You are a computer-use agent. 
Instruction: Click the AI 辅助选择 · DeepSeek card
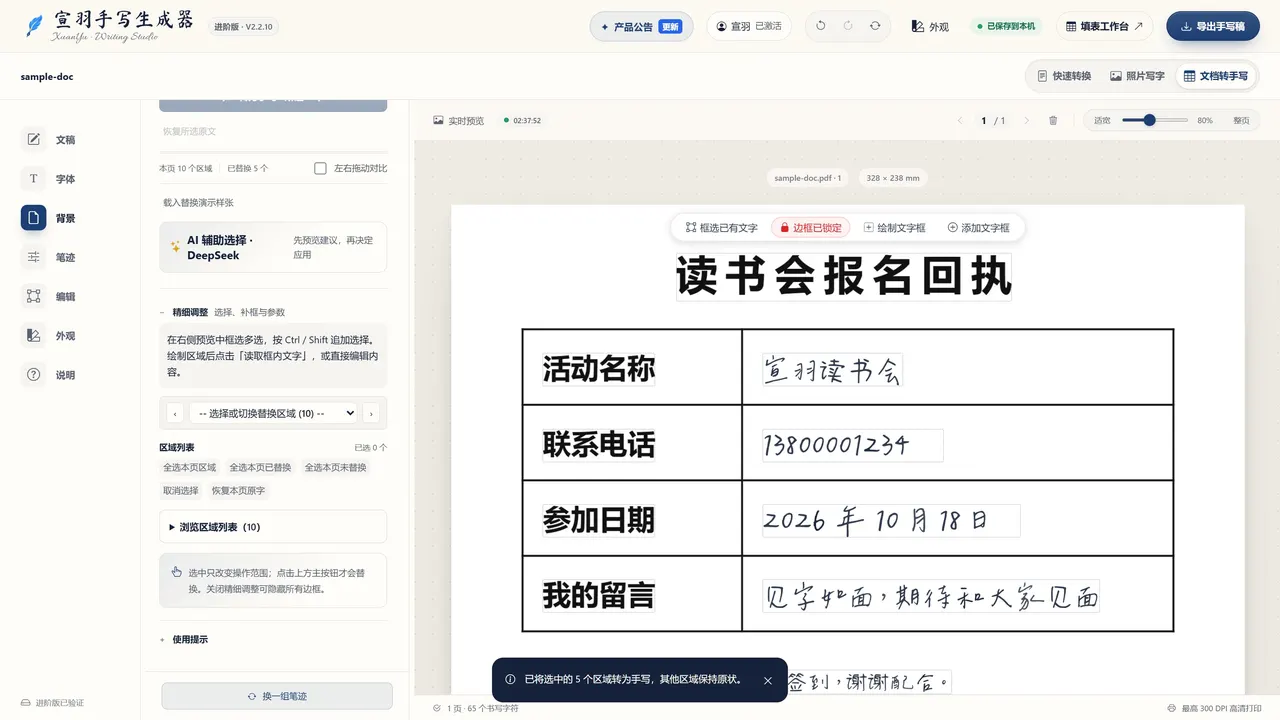point(273,247)
